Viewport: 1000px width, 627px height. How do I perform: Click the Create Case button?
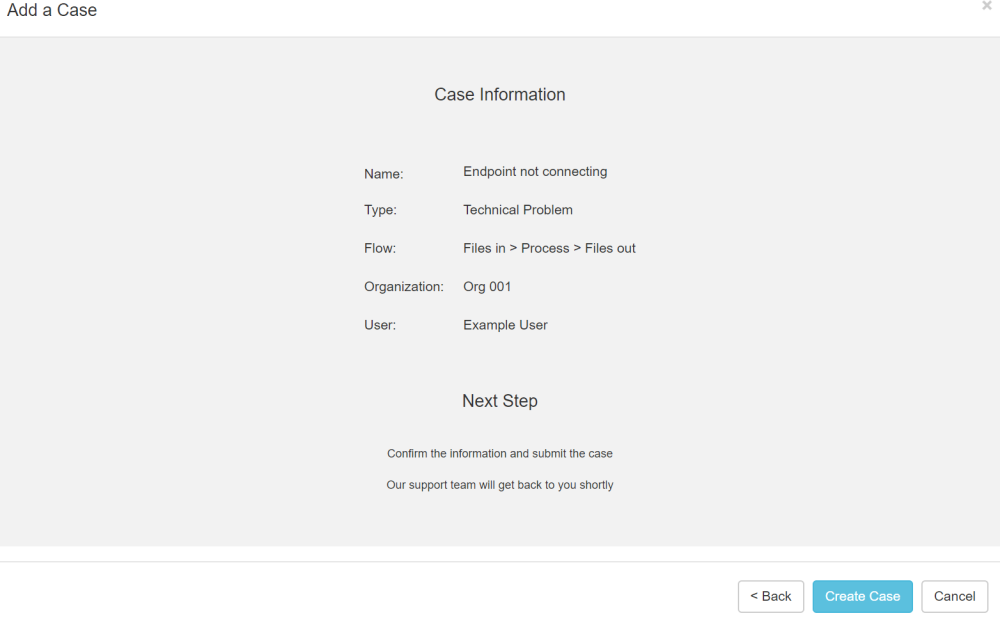[862, 596]
